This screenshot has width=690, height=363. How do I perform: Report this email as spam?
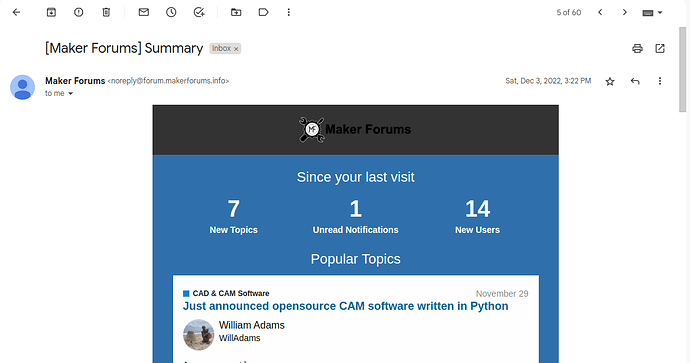(x=79, y=12)
